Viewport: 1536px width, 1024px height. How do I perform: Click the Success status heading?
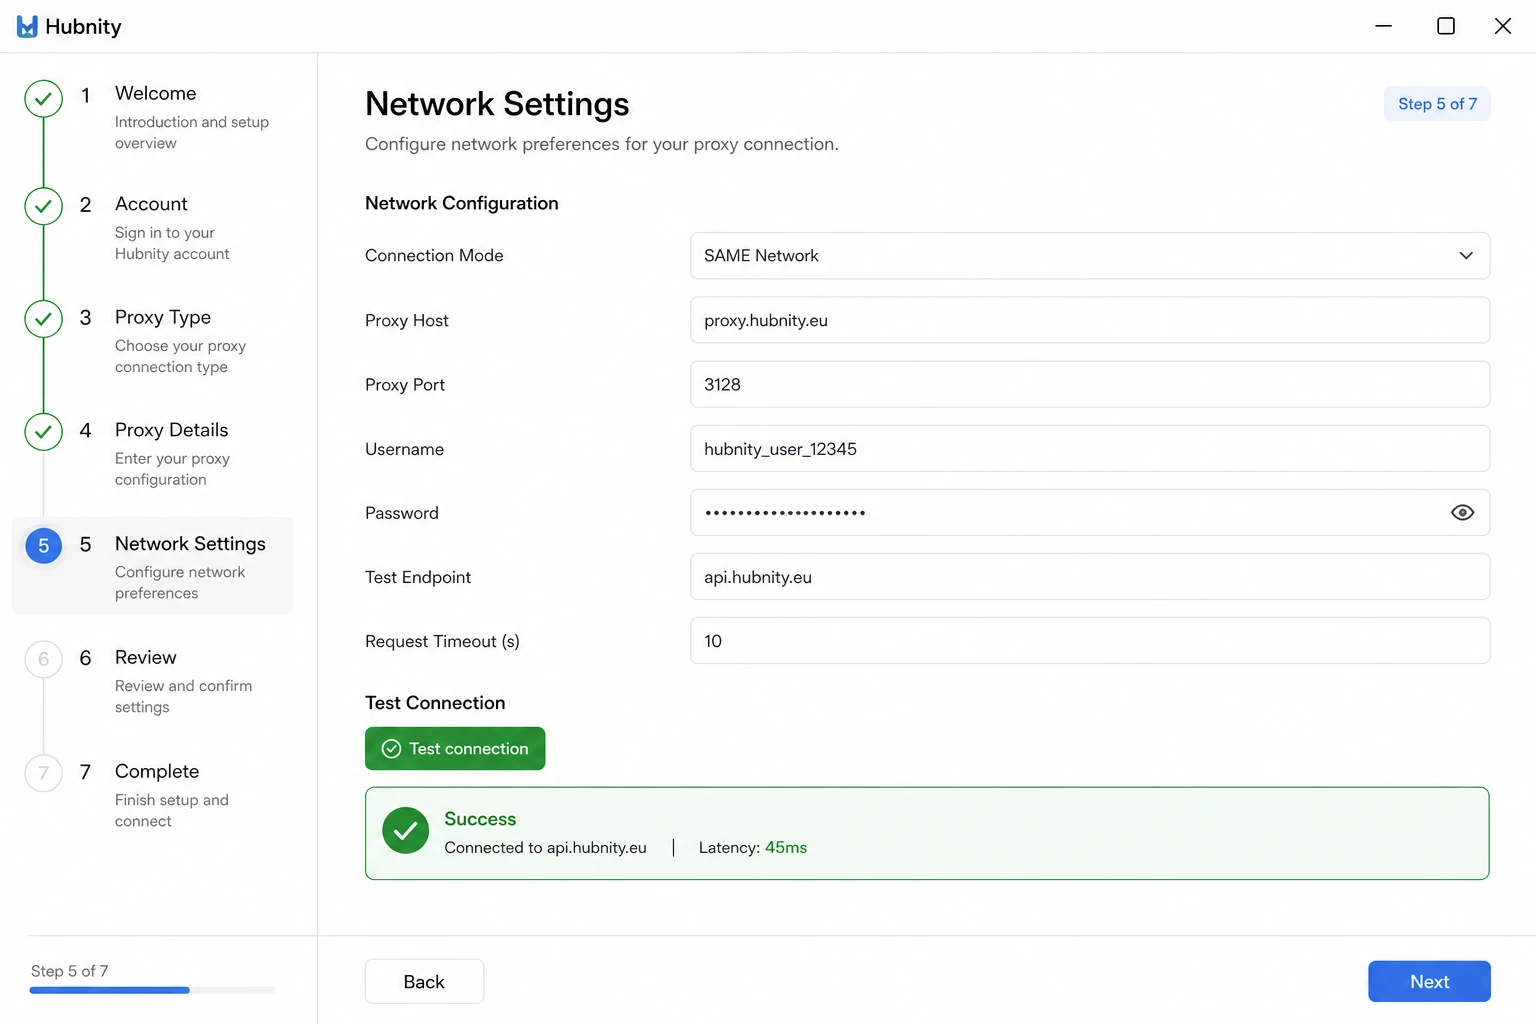480,819
